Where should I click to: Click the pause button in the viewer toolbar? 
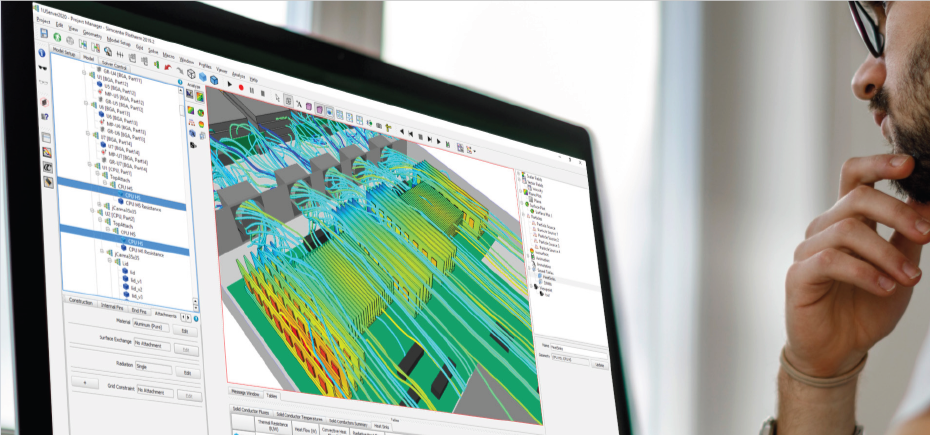pos(251,90)
